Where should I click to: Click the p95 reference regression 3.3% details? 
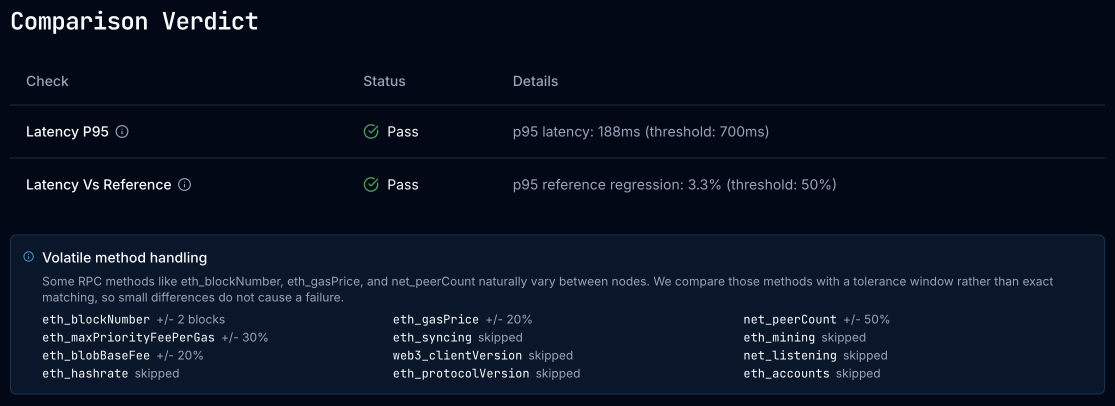(x=674, y=185)
